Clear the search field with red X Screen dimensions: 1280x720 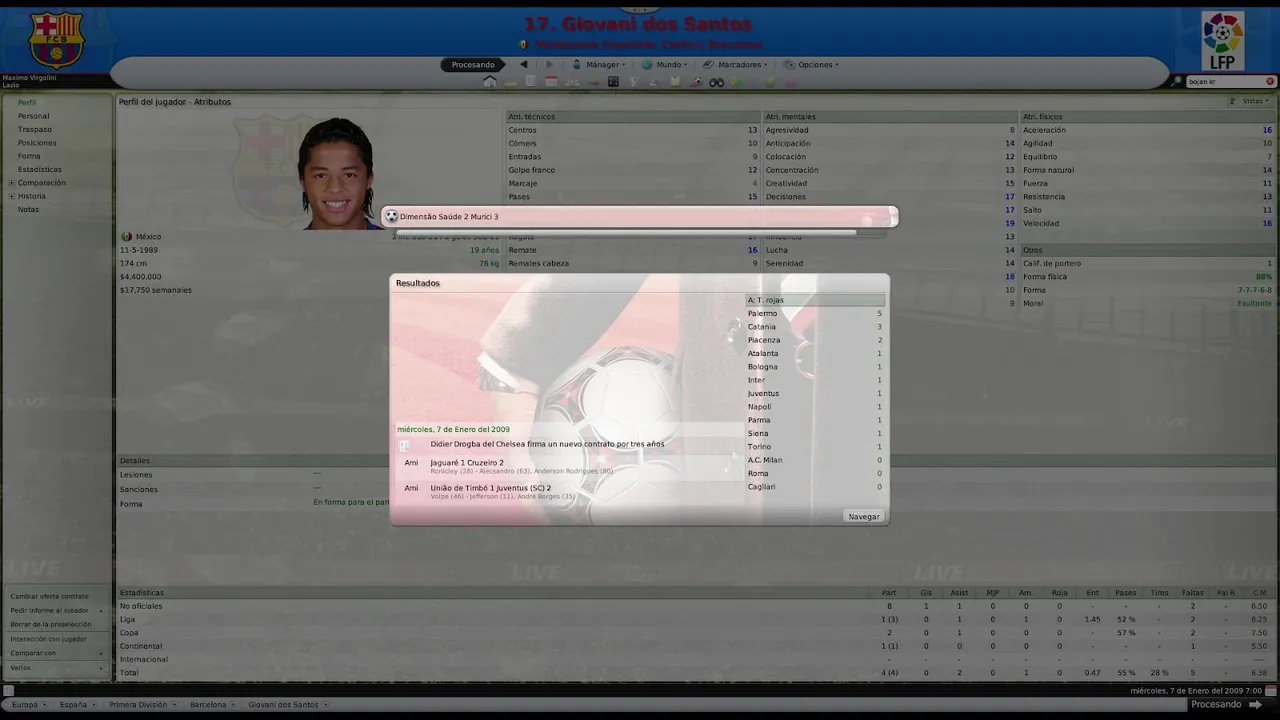[x=1270, y=81]
